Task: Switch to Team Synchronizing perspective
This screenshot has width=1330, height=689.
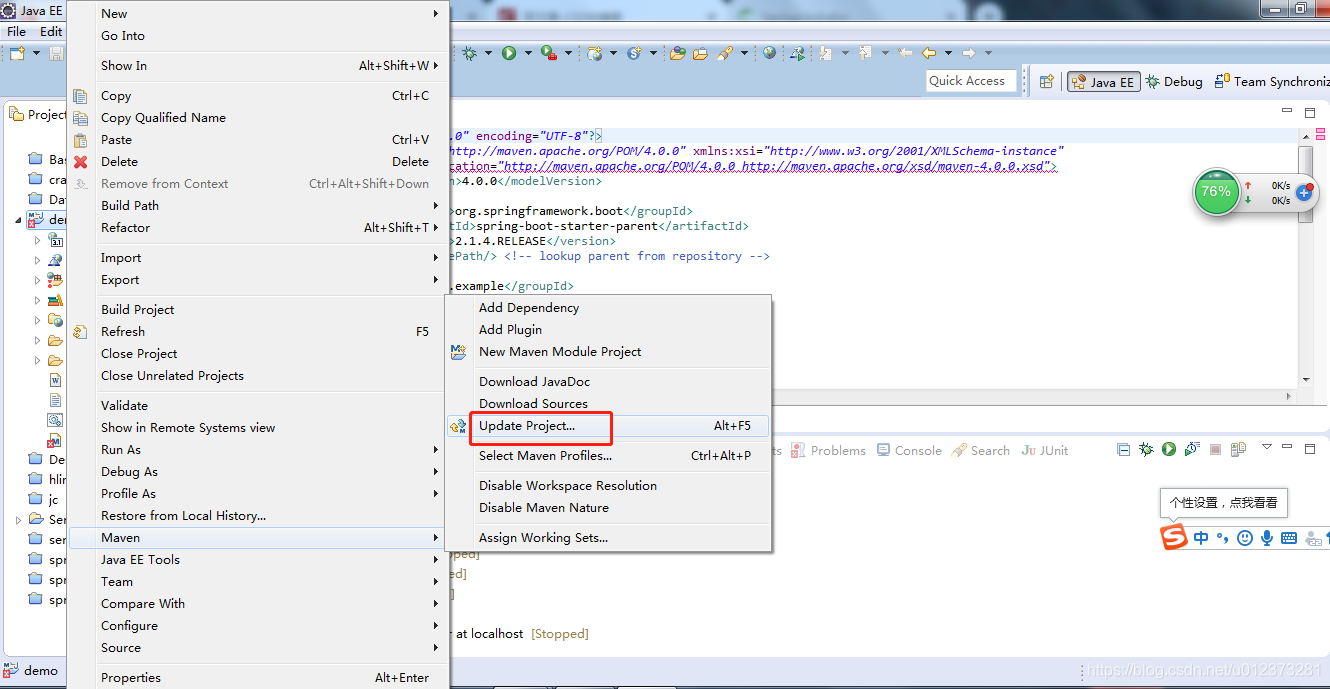Action: click(1272, 82)
